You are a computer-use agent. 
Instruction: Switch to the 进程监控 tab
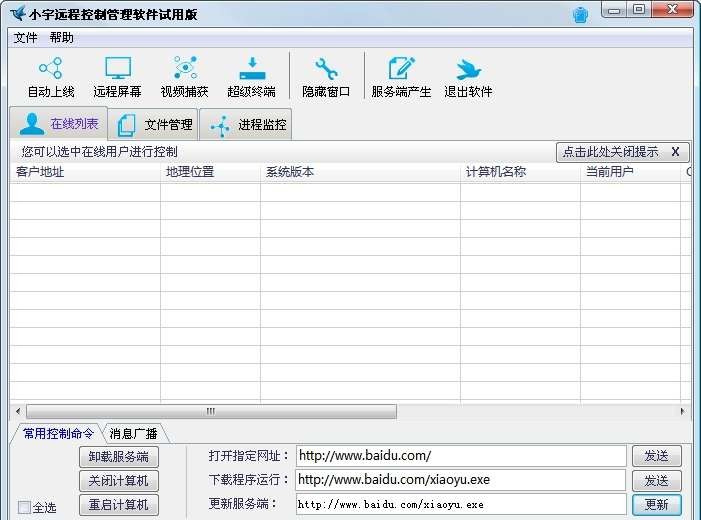(246, 124)
